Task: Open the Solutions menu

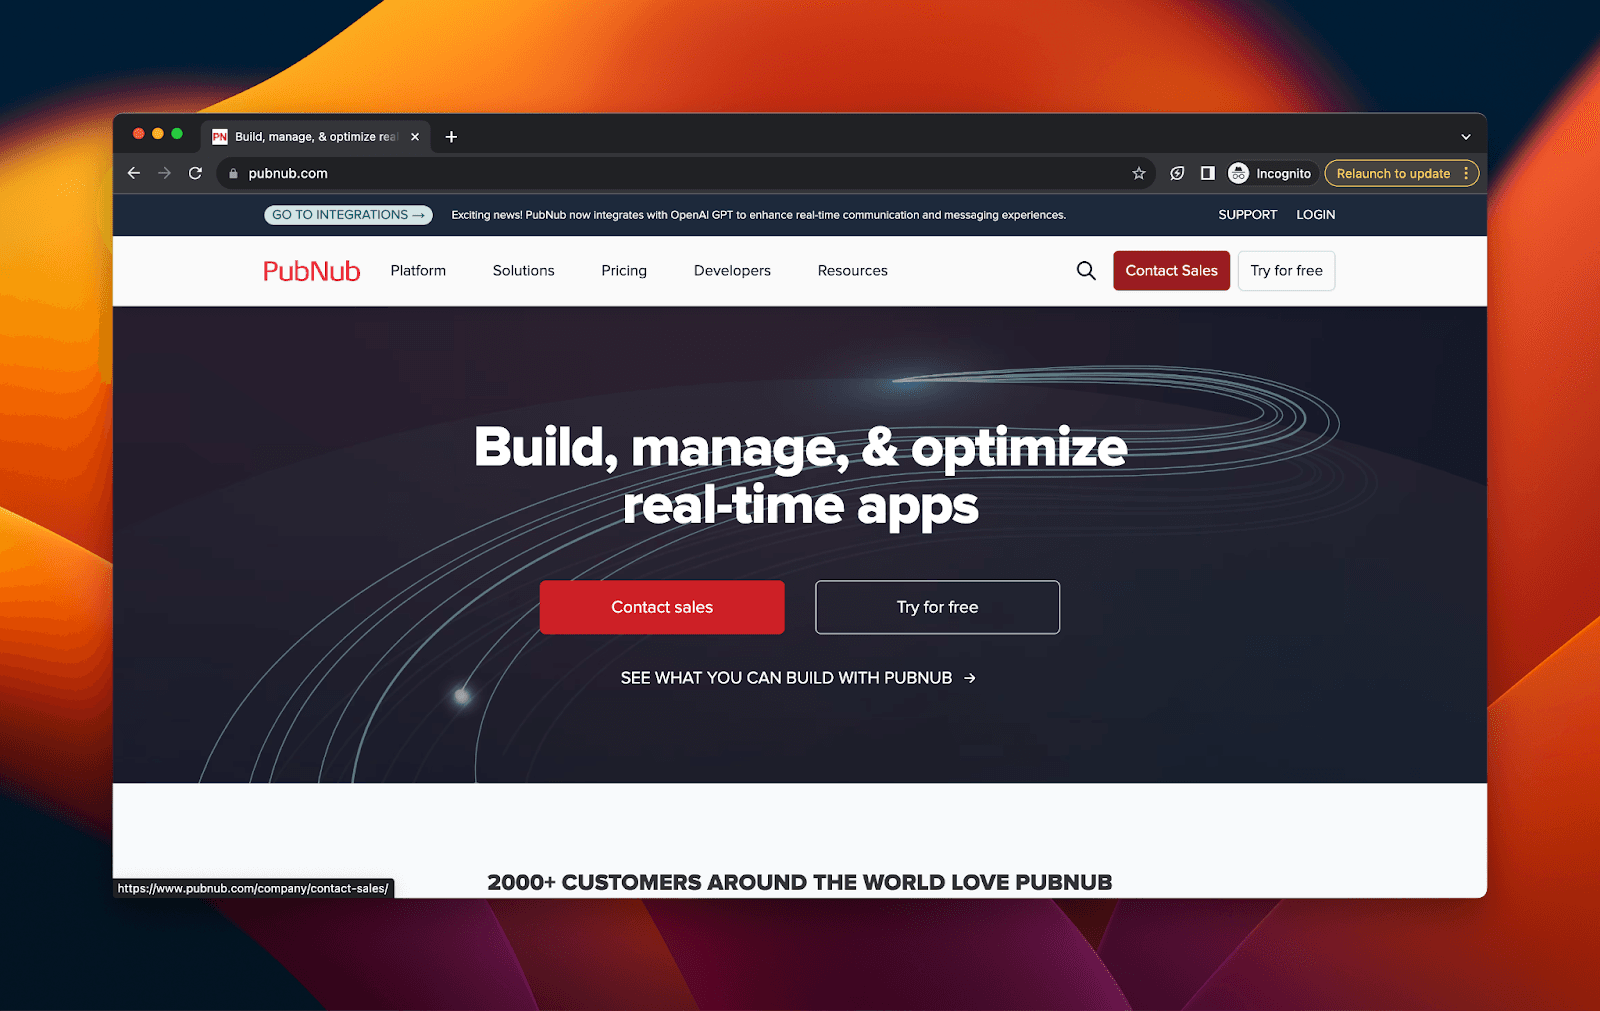Action: click(523, 271)
